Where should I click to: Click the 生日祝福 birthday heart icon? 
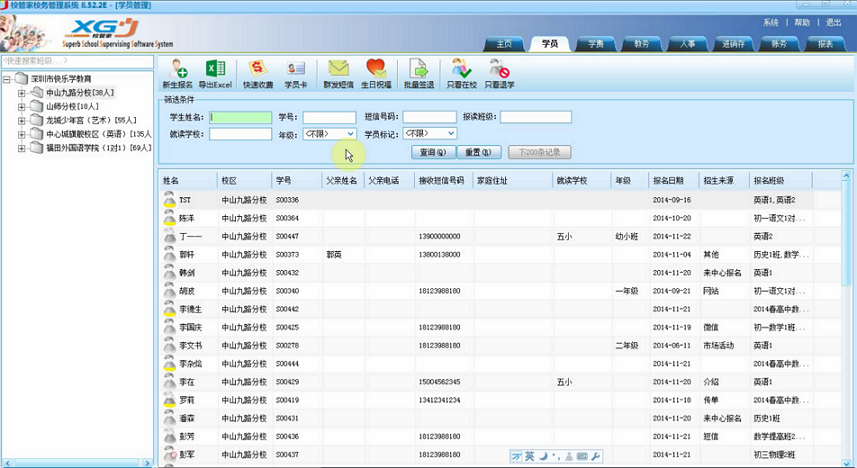tap(376, 69)
